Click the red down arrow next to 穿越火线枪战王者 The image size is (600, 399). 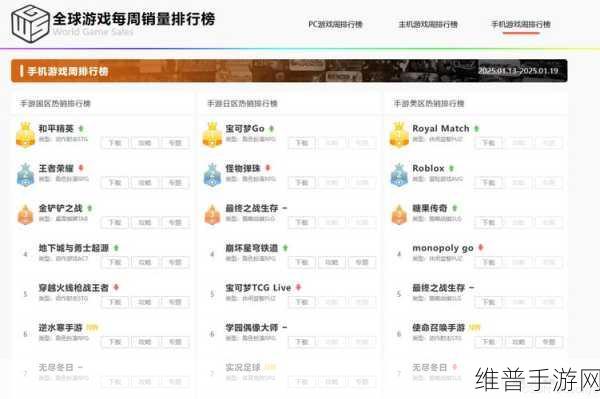point(116,287)
